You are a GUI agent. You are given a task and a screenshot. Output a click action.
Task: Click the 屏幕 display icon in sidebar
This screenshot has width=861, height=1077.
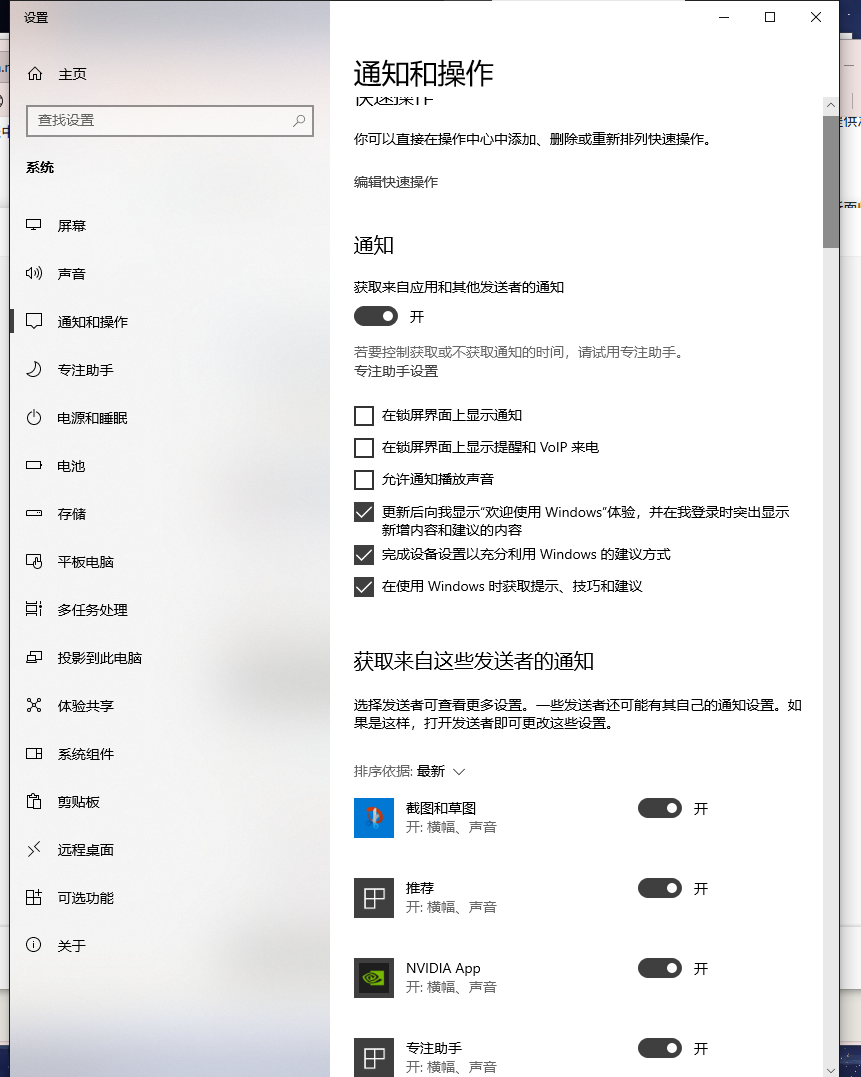[x=34, y=225]
